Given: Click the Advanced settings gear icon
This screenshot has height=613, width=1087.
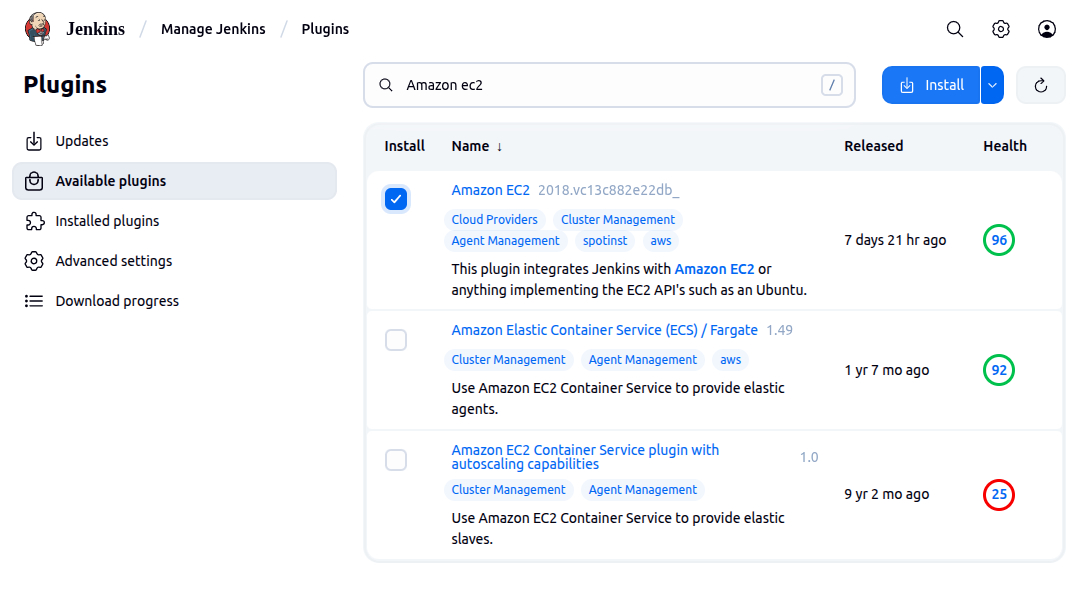Looking at the screenshot, I should (x=34, y=261).
